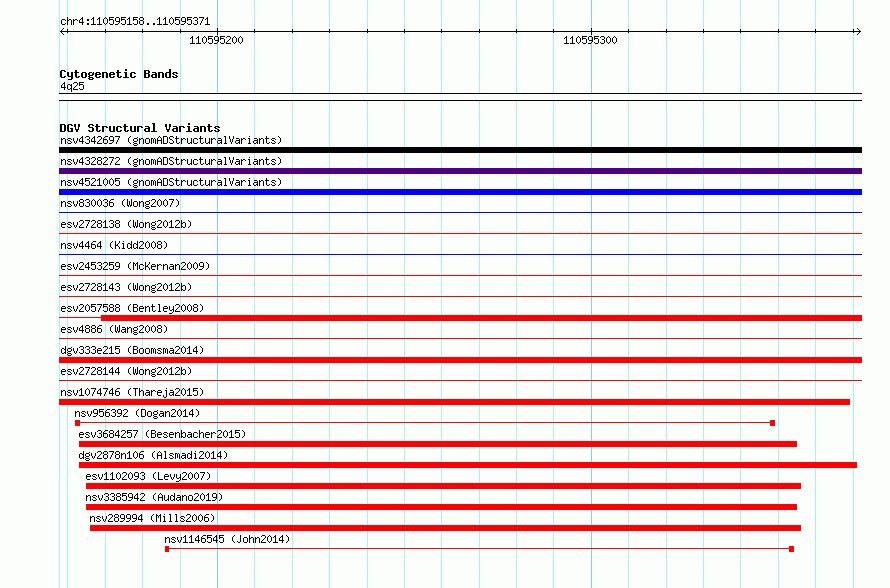Select the thin blue line under nsv830036
This screenshot has height=588, width=890.
[x=460, y=213]
